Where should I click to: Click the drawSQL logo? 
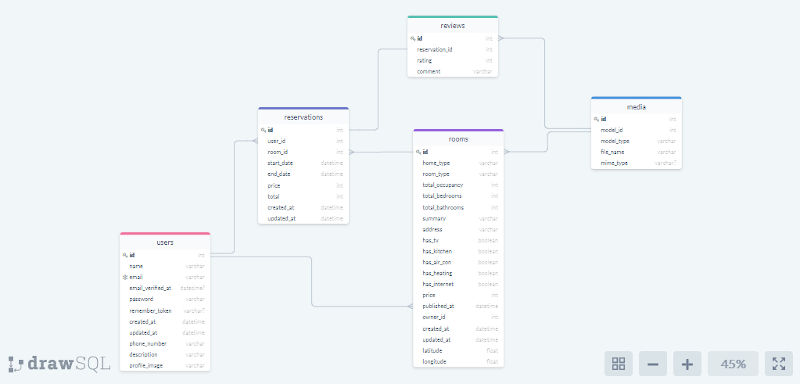(59, 364)
